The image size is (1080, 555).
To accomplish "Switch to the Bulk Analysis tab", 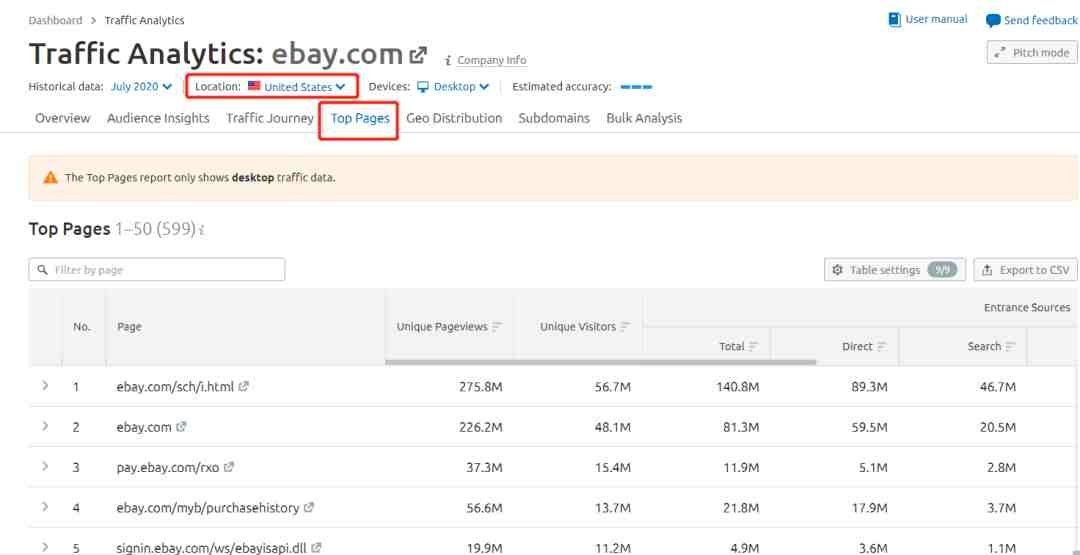I will click(644, 118).
